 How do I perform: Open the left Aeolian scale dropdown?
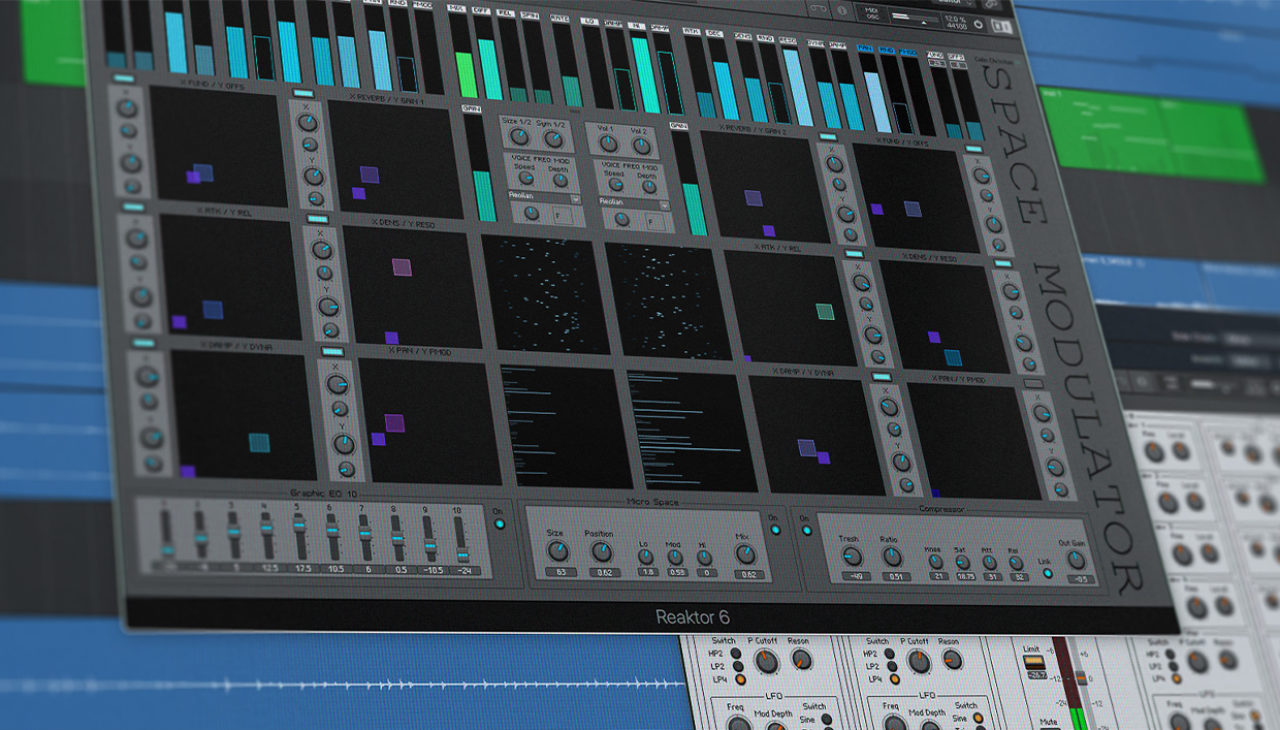pyautogui.click(x=575, y=199)
